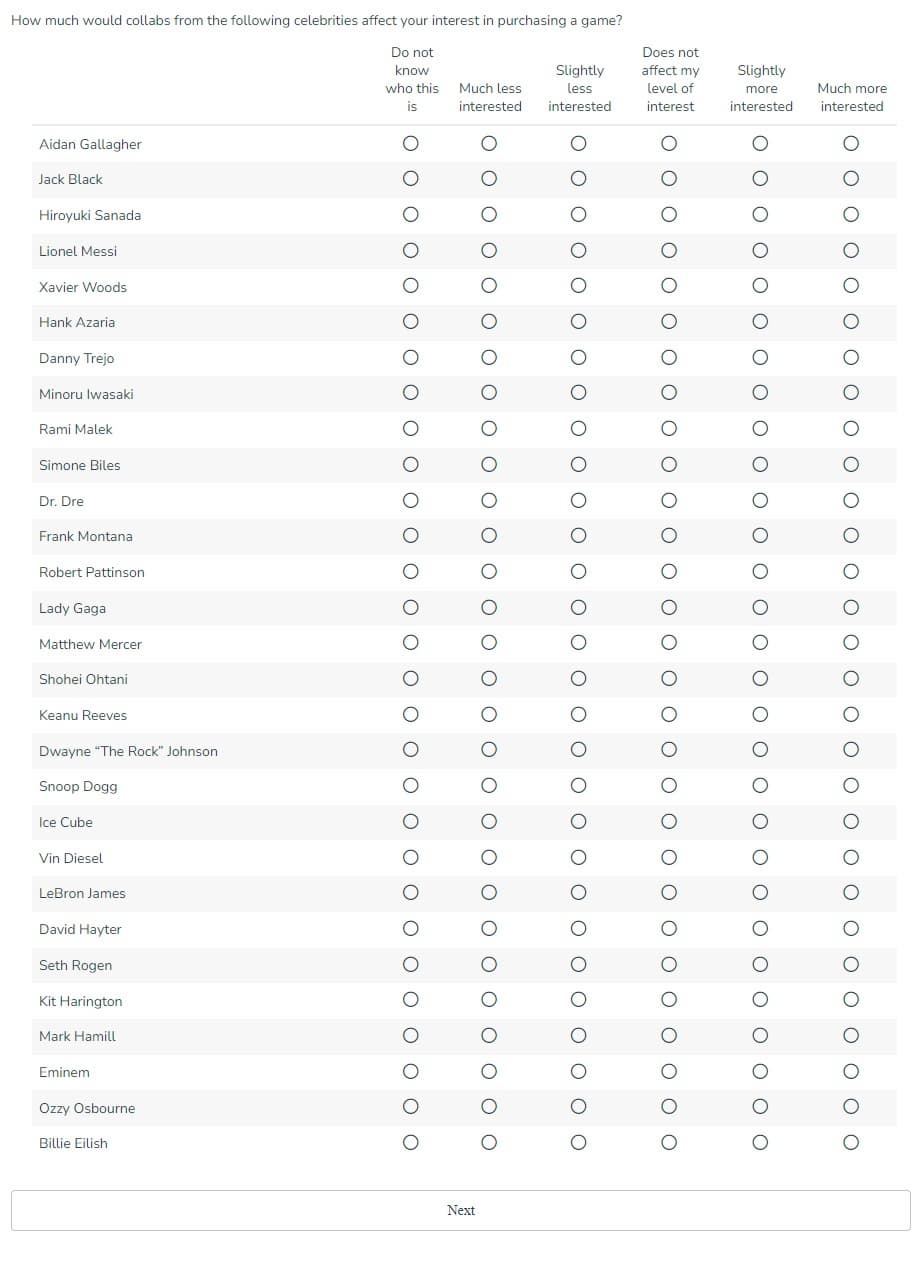Pick 'Does not affect my level' for Aidan Gallagher

[x=669, y=144]
